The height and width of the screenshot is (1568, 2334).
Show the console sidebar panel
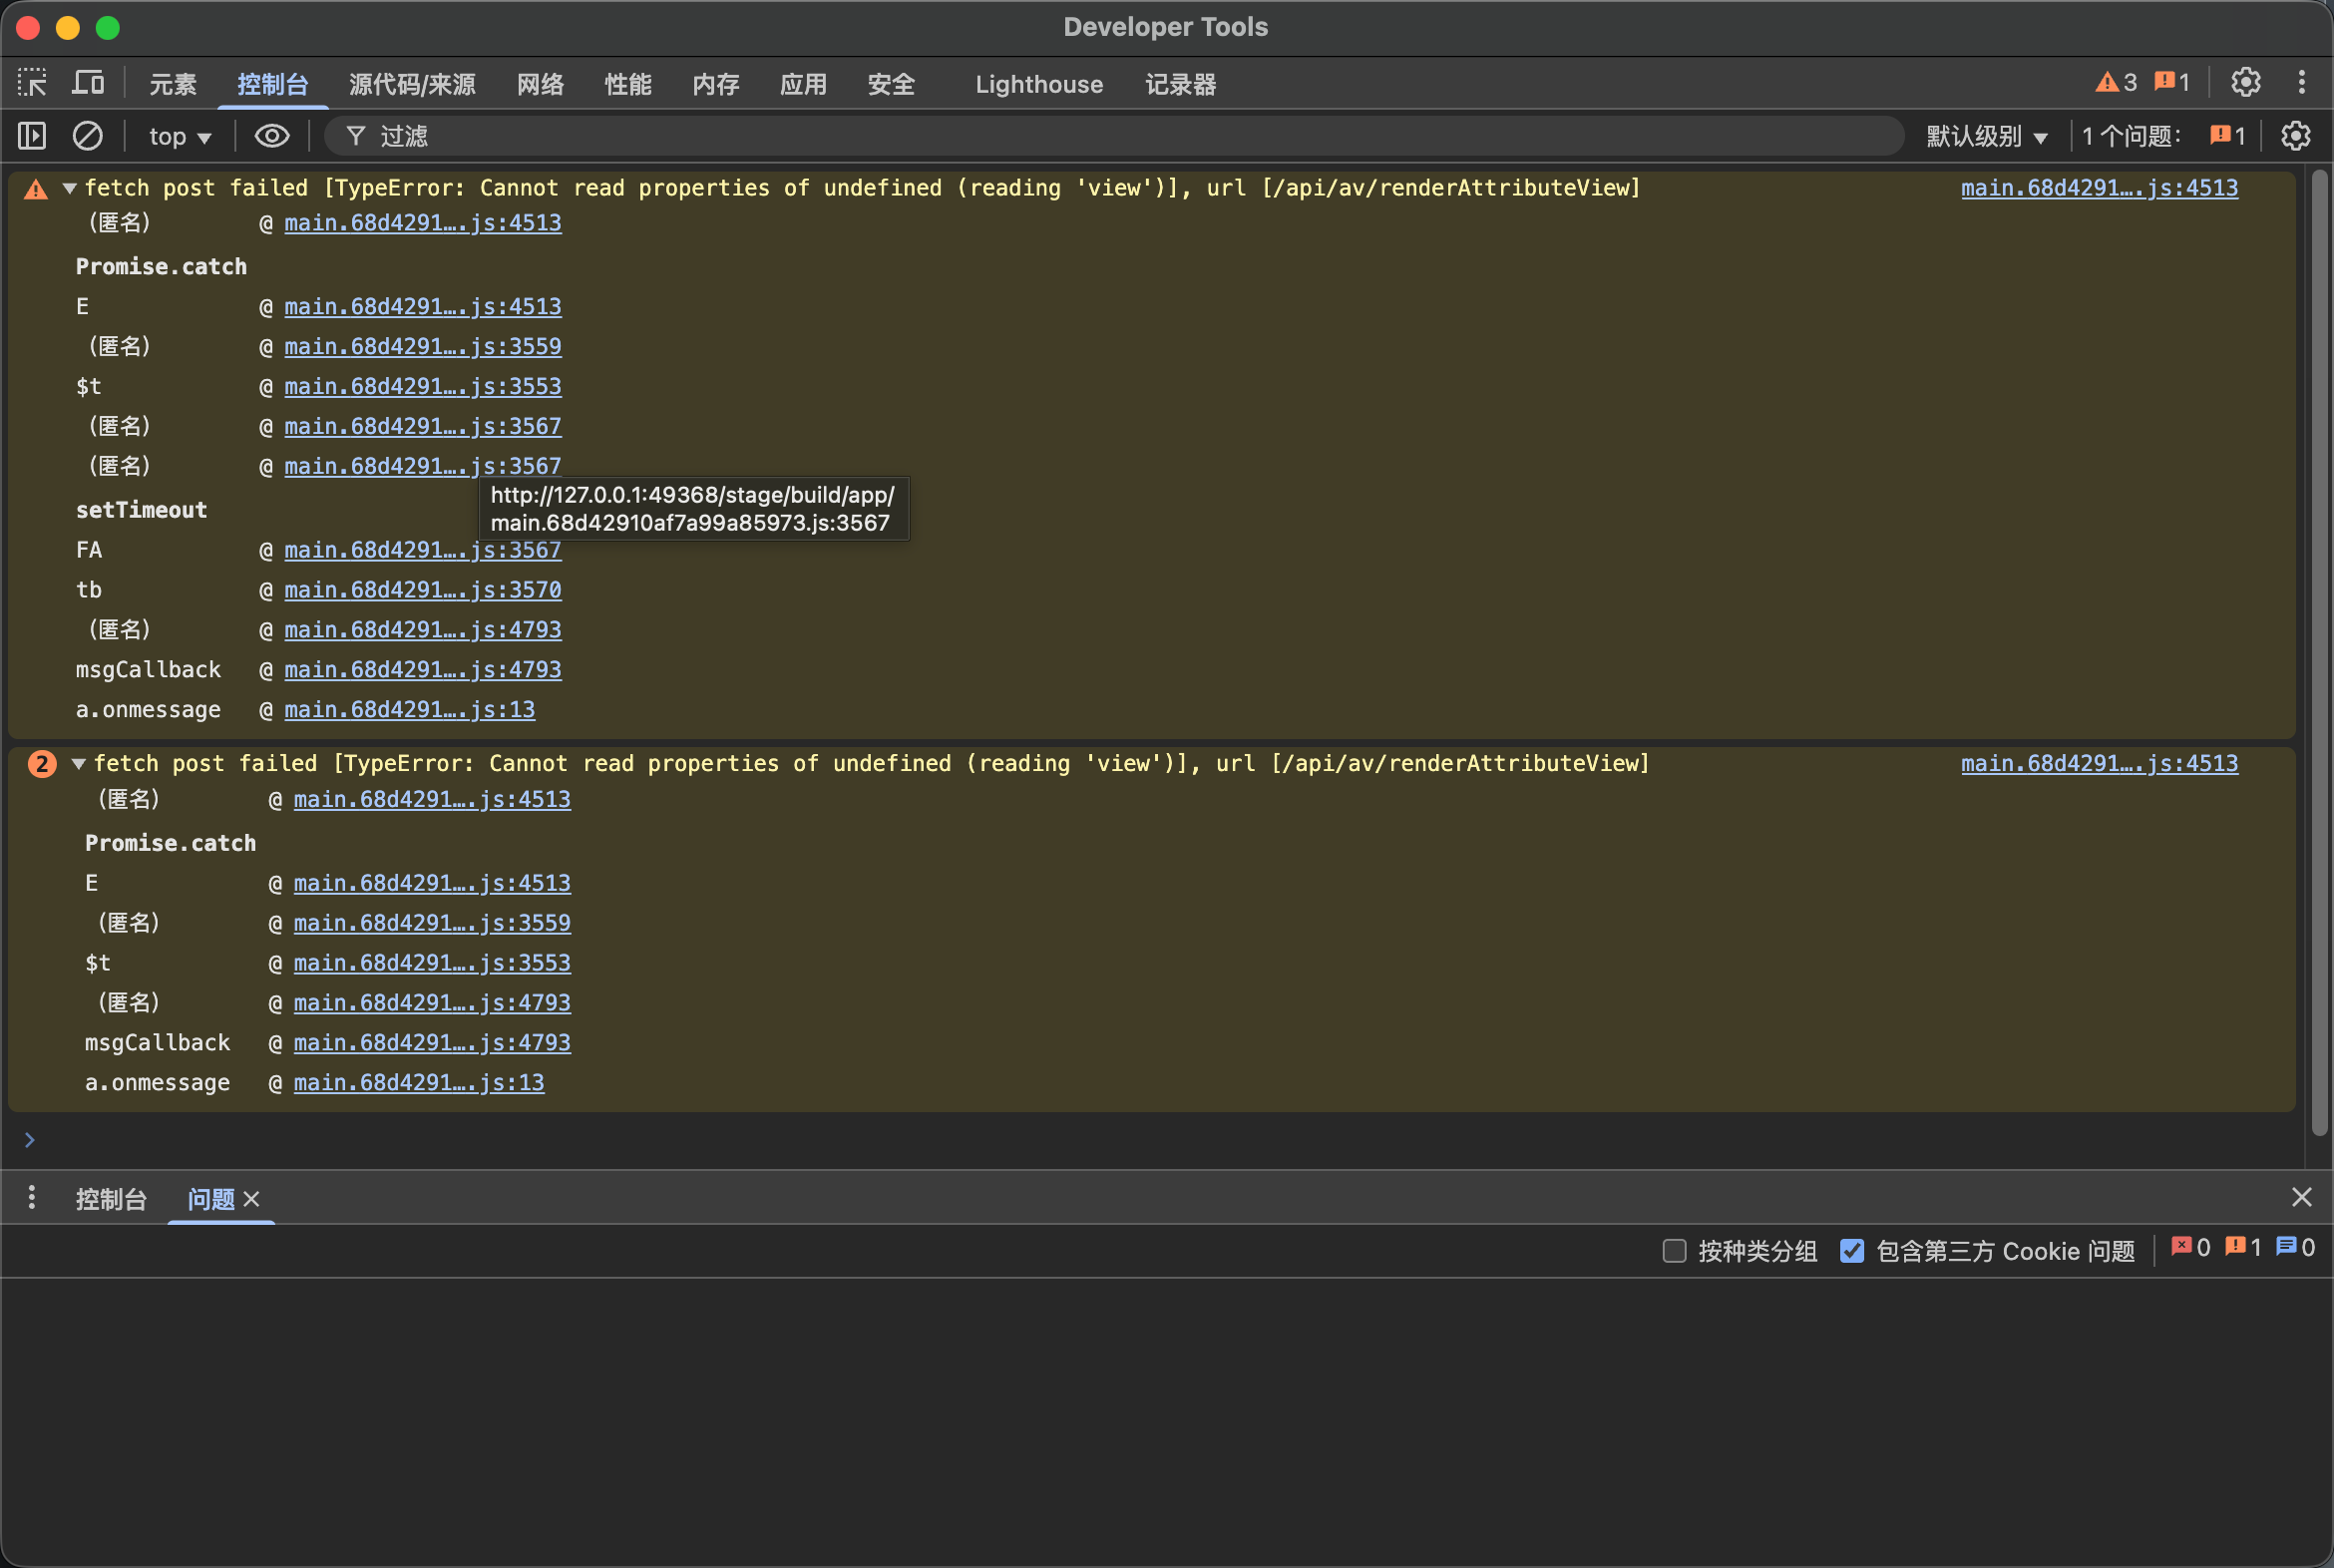tap(32, 136)
